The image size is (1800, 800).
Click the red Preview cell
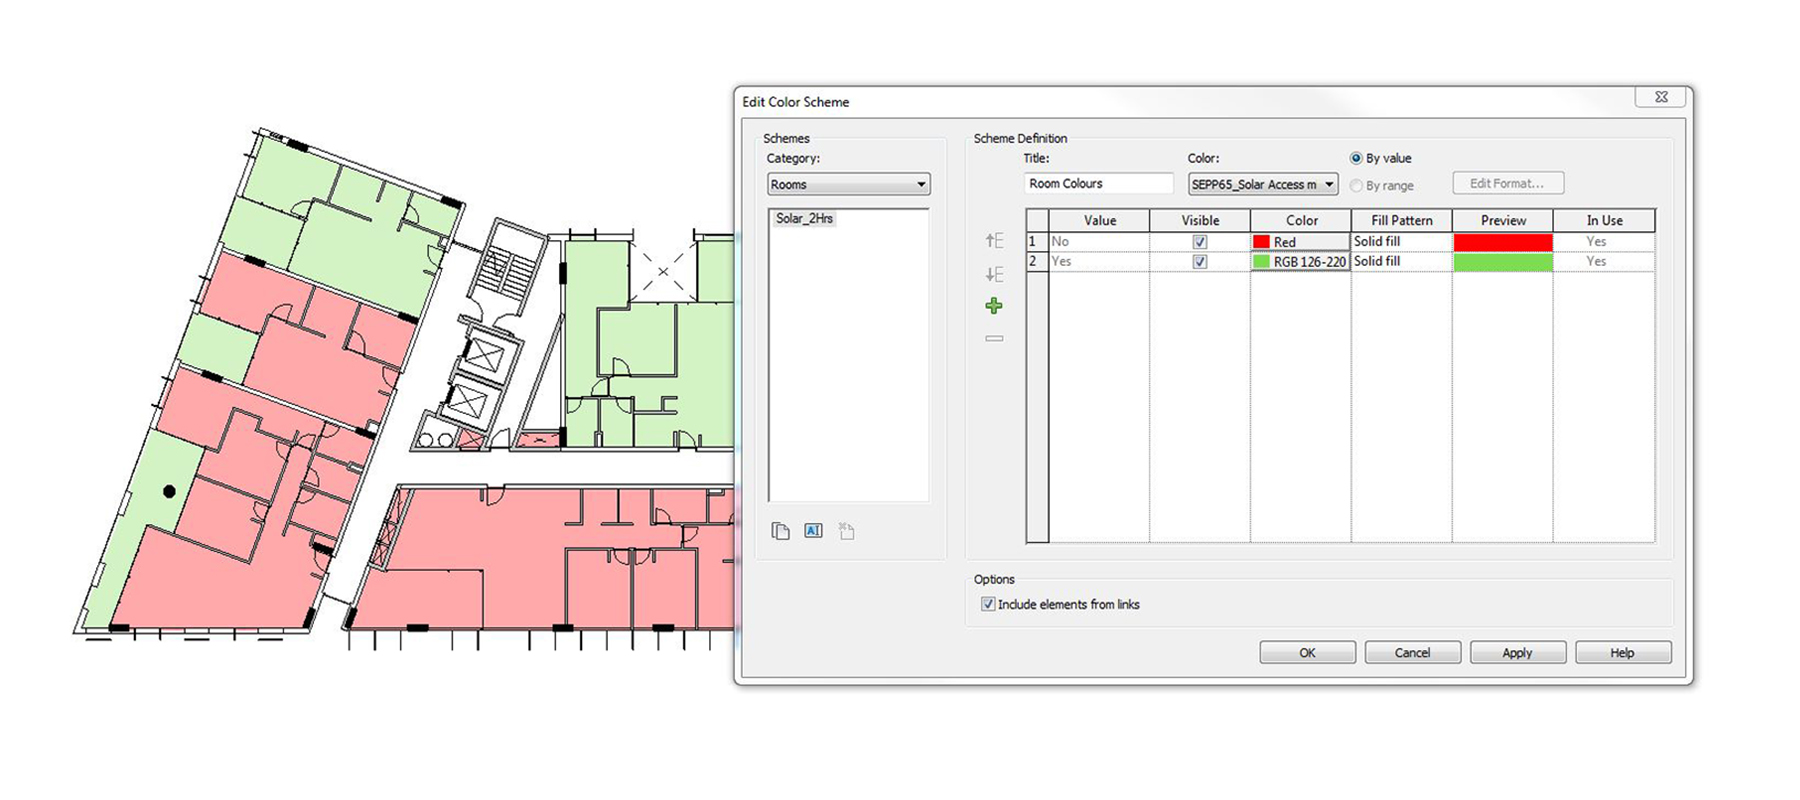coord(1503,242)
